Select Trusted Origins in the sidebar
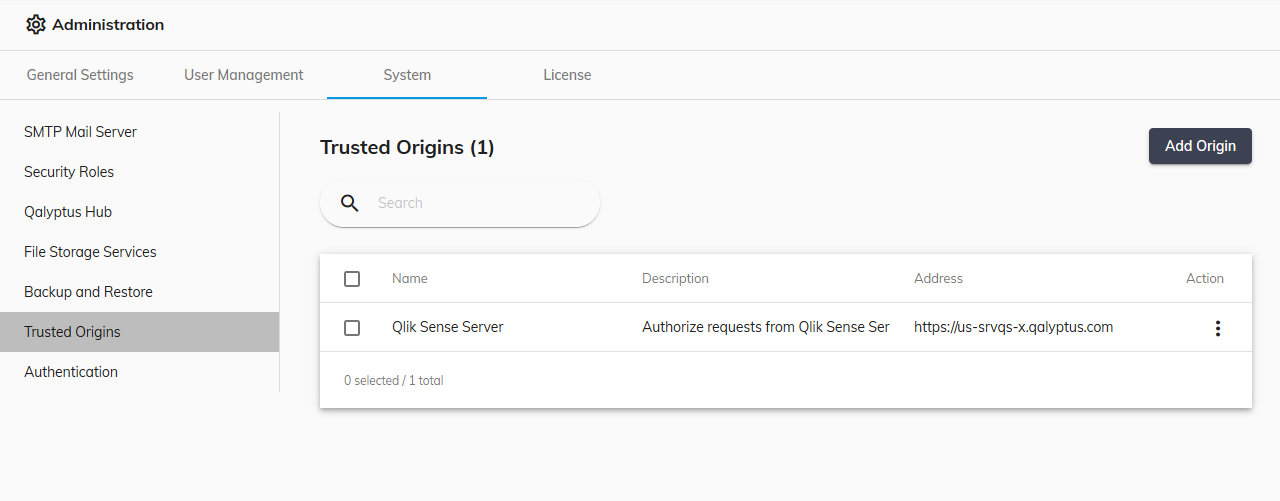Viewport: 1280px width, 501px height. [139, 332]
